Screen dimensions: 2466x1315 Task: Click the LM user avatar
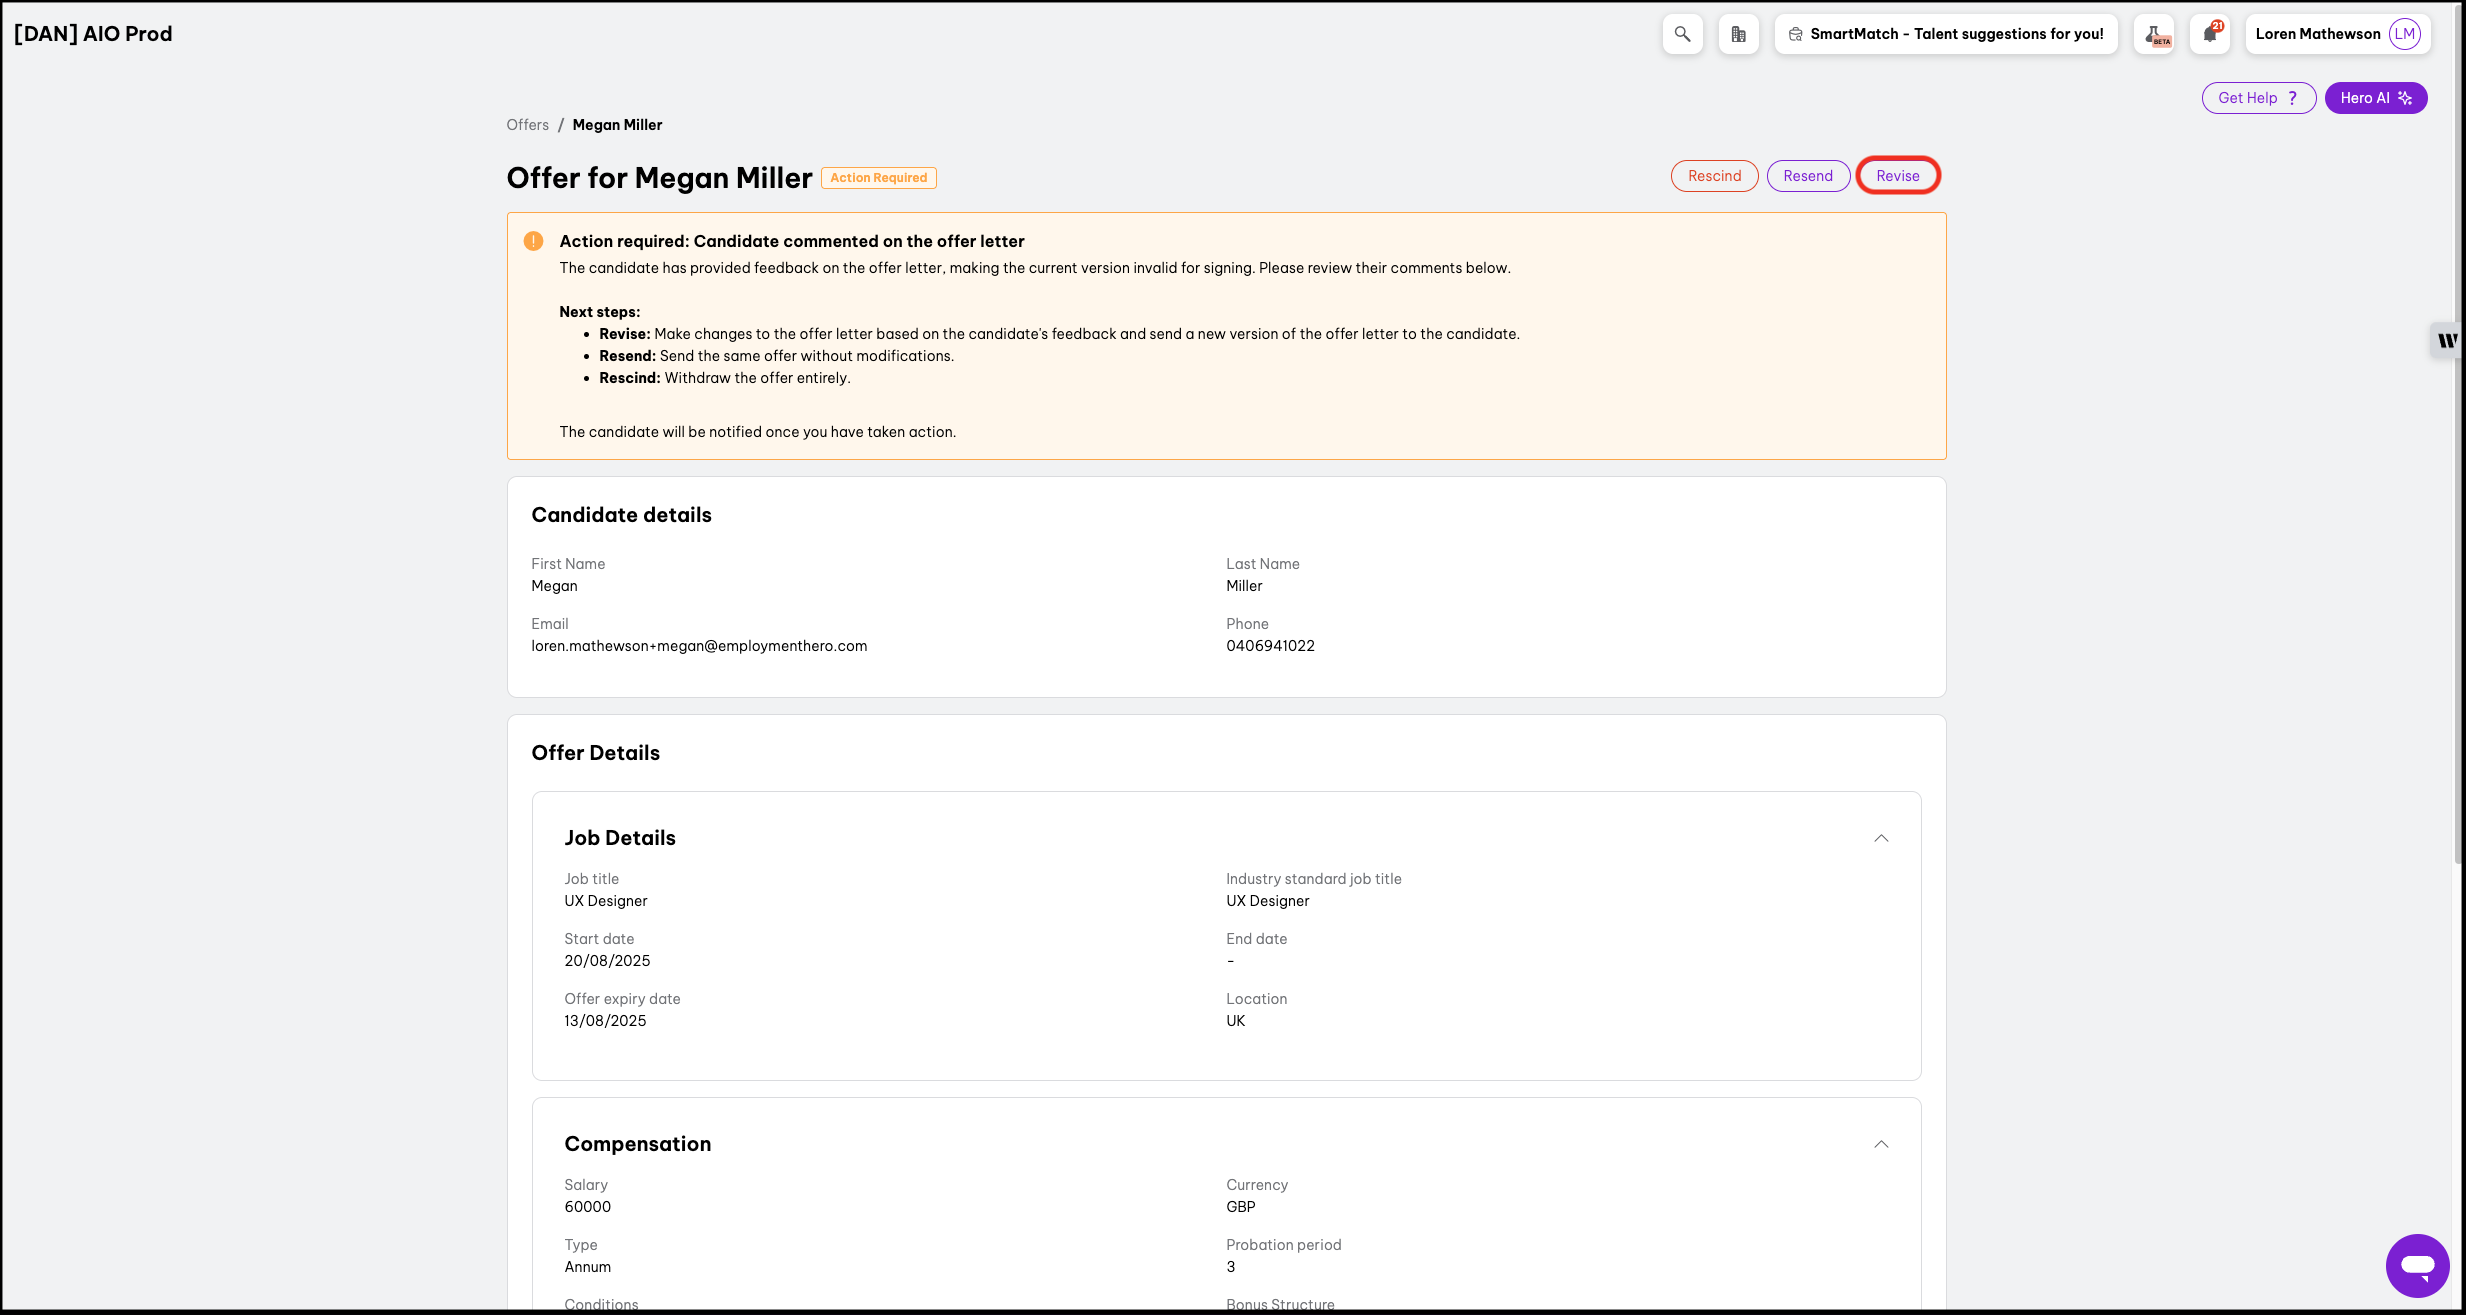(2404, 34)
